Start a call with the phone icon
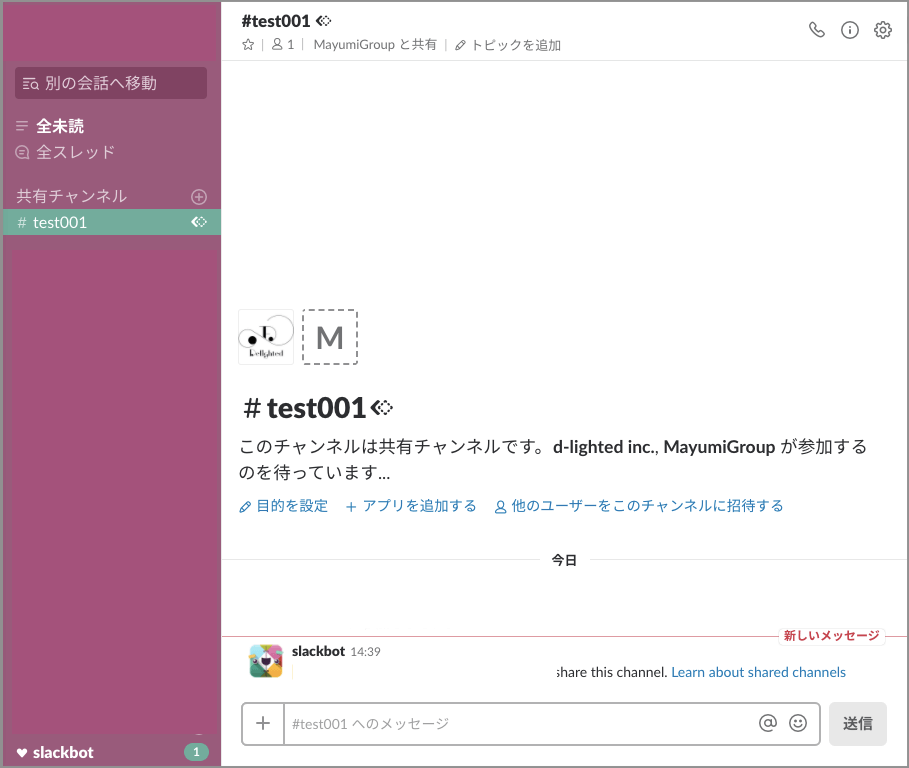 817,30
